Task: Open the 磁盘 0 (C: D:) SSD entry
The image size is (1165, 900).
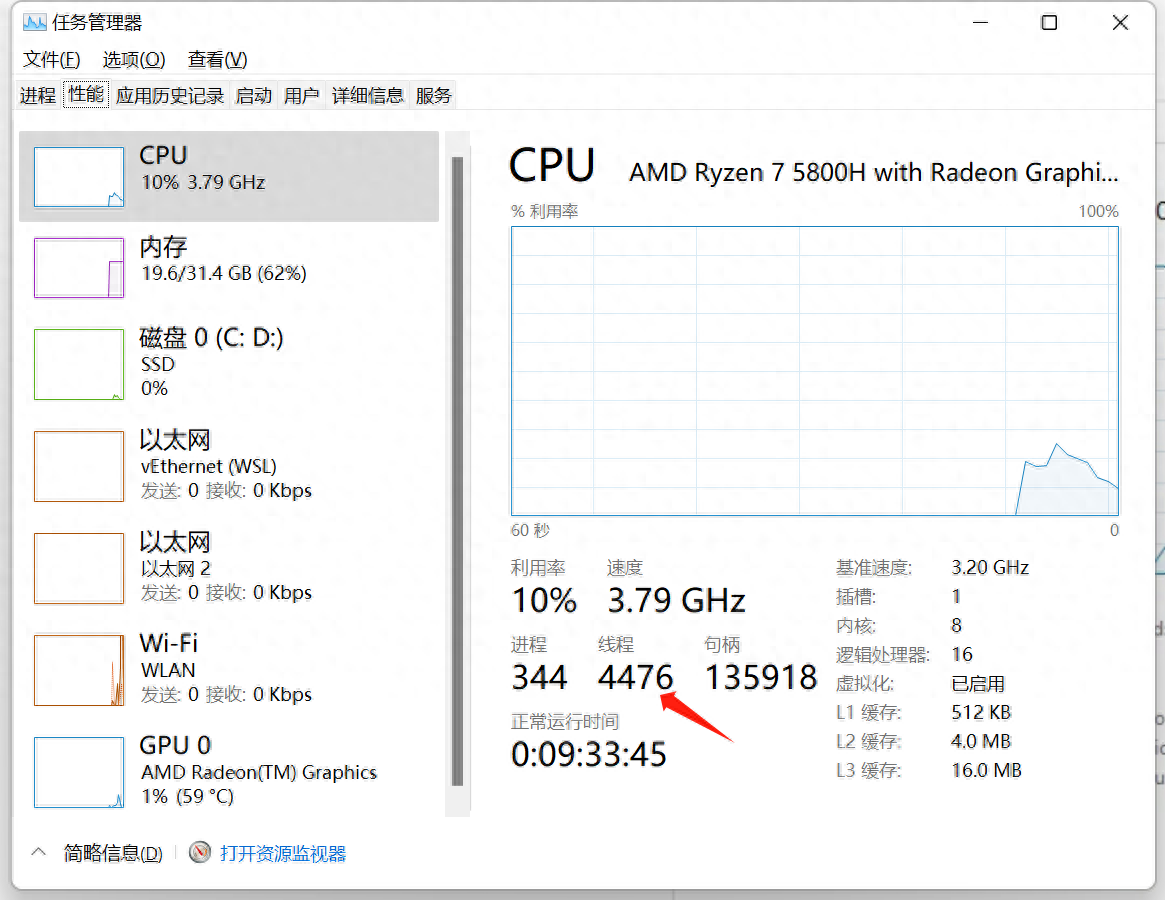Action: [x=229, y=364]
